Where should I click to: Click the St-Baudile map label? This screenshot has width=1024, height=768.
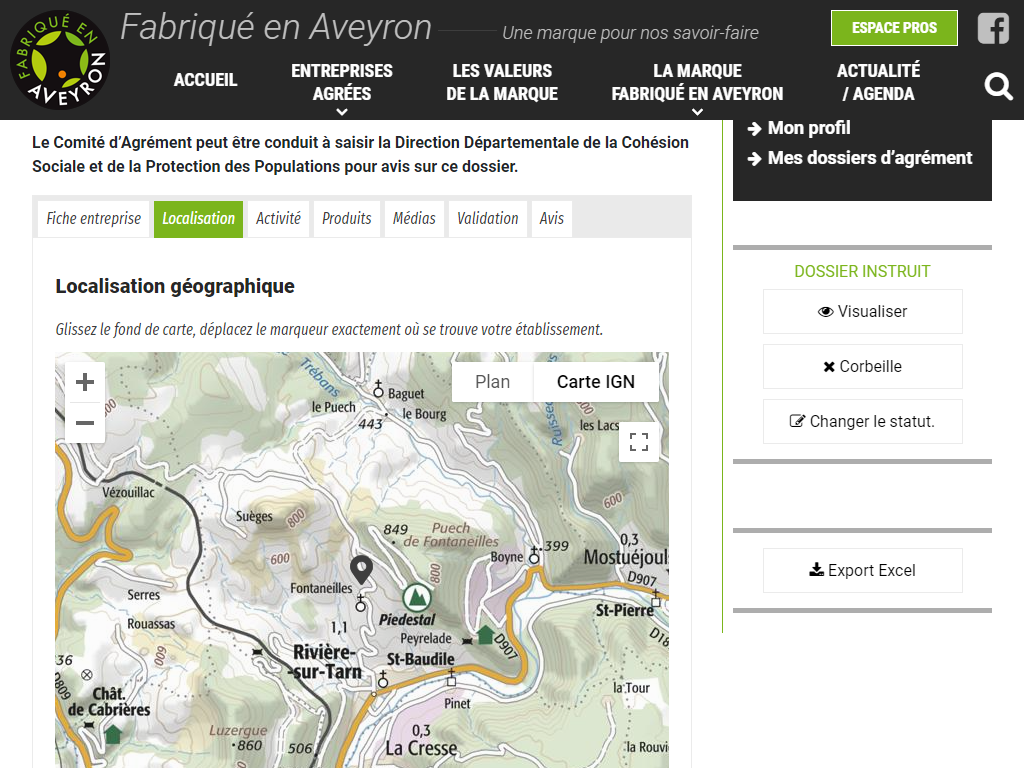(x=421, y=660)
